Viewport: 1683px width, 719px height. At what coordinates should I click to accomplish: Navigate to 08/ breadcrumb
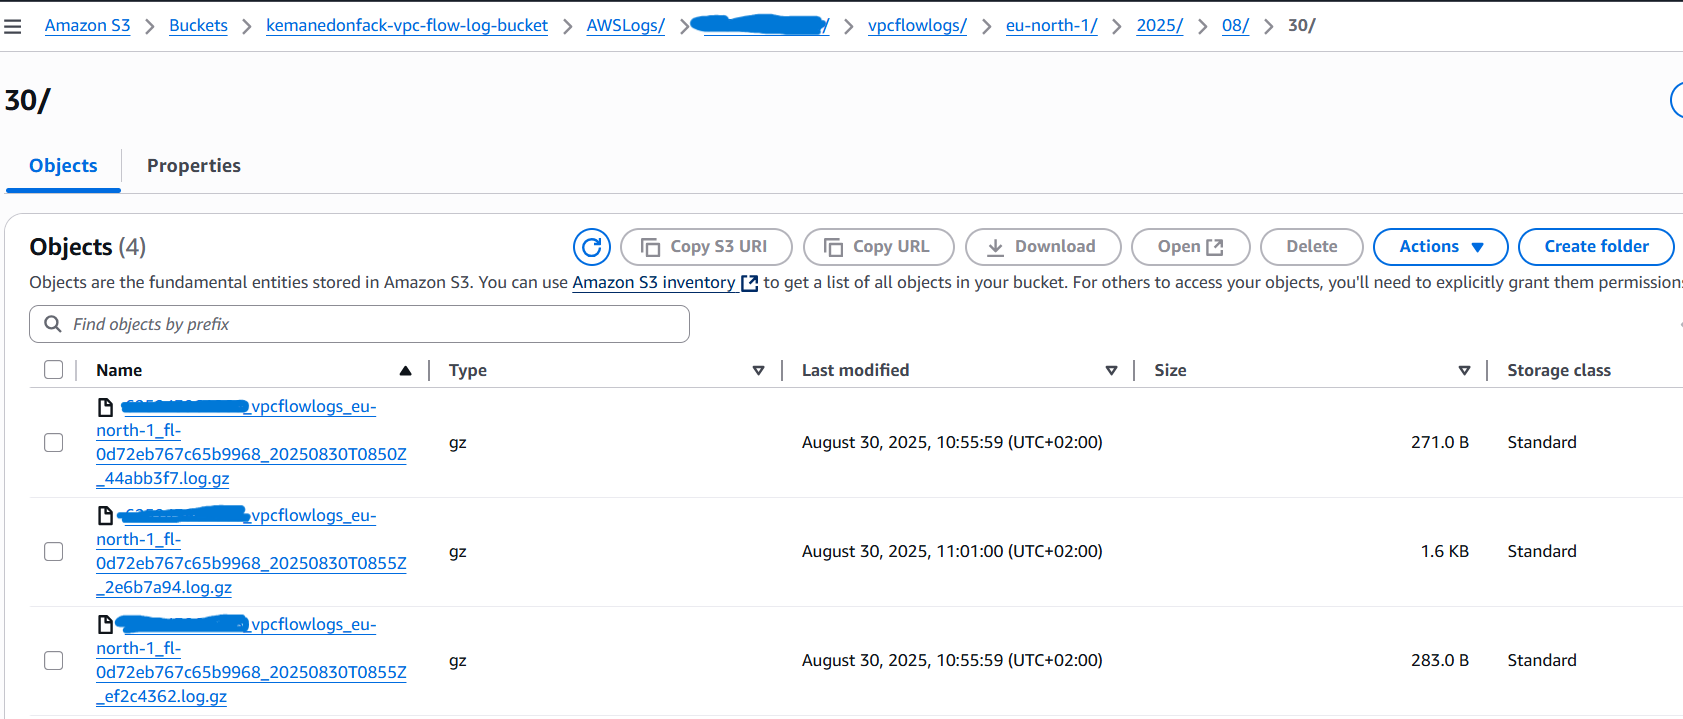point(1235,26)
